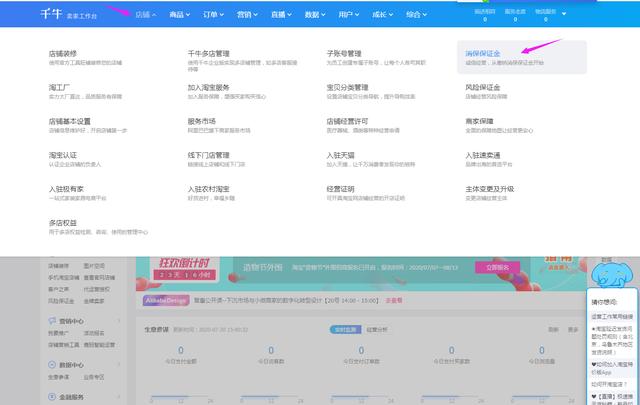This screenshot has width=640, height=405.
Task: Click the pink 立即报名 banner button
Action: tap(497, 267)
